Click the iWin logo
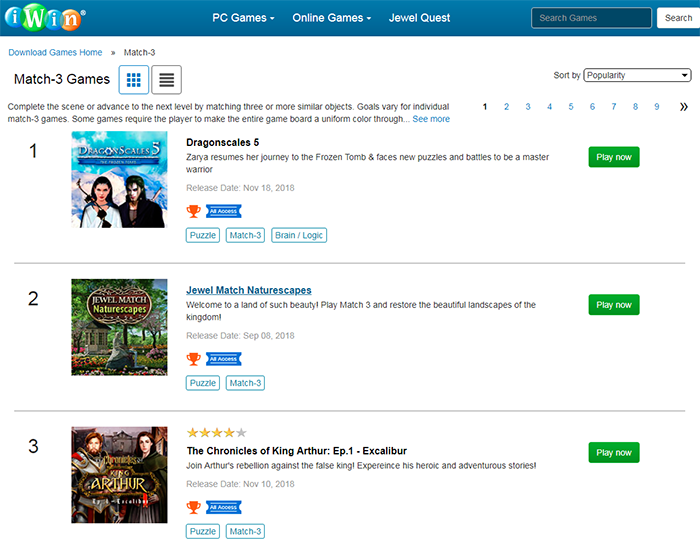This screenshot has width=700, height=559. [45, 18]
